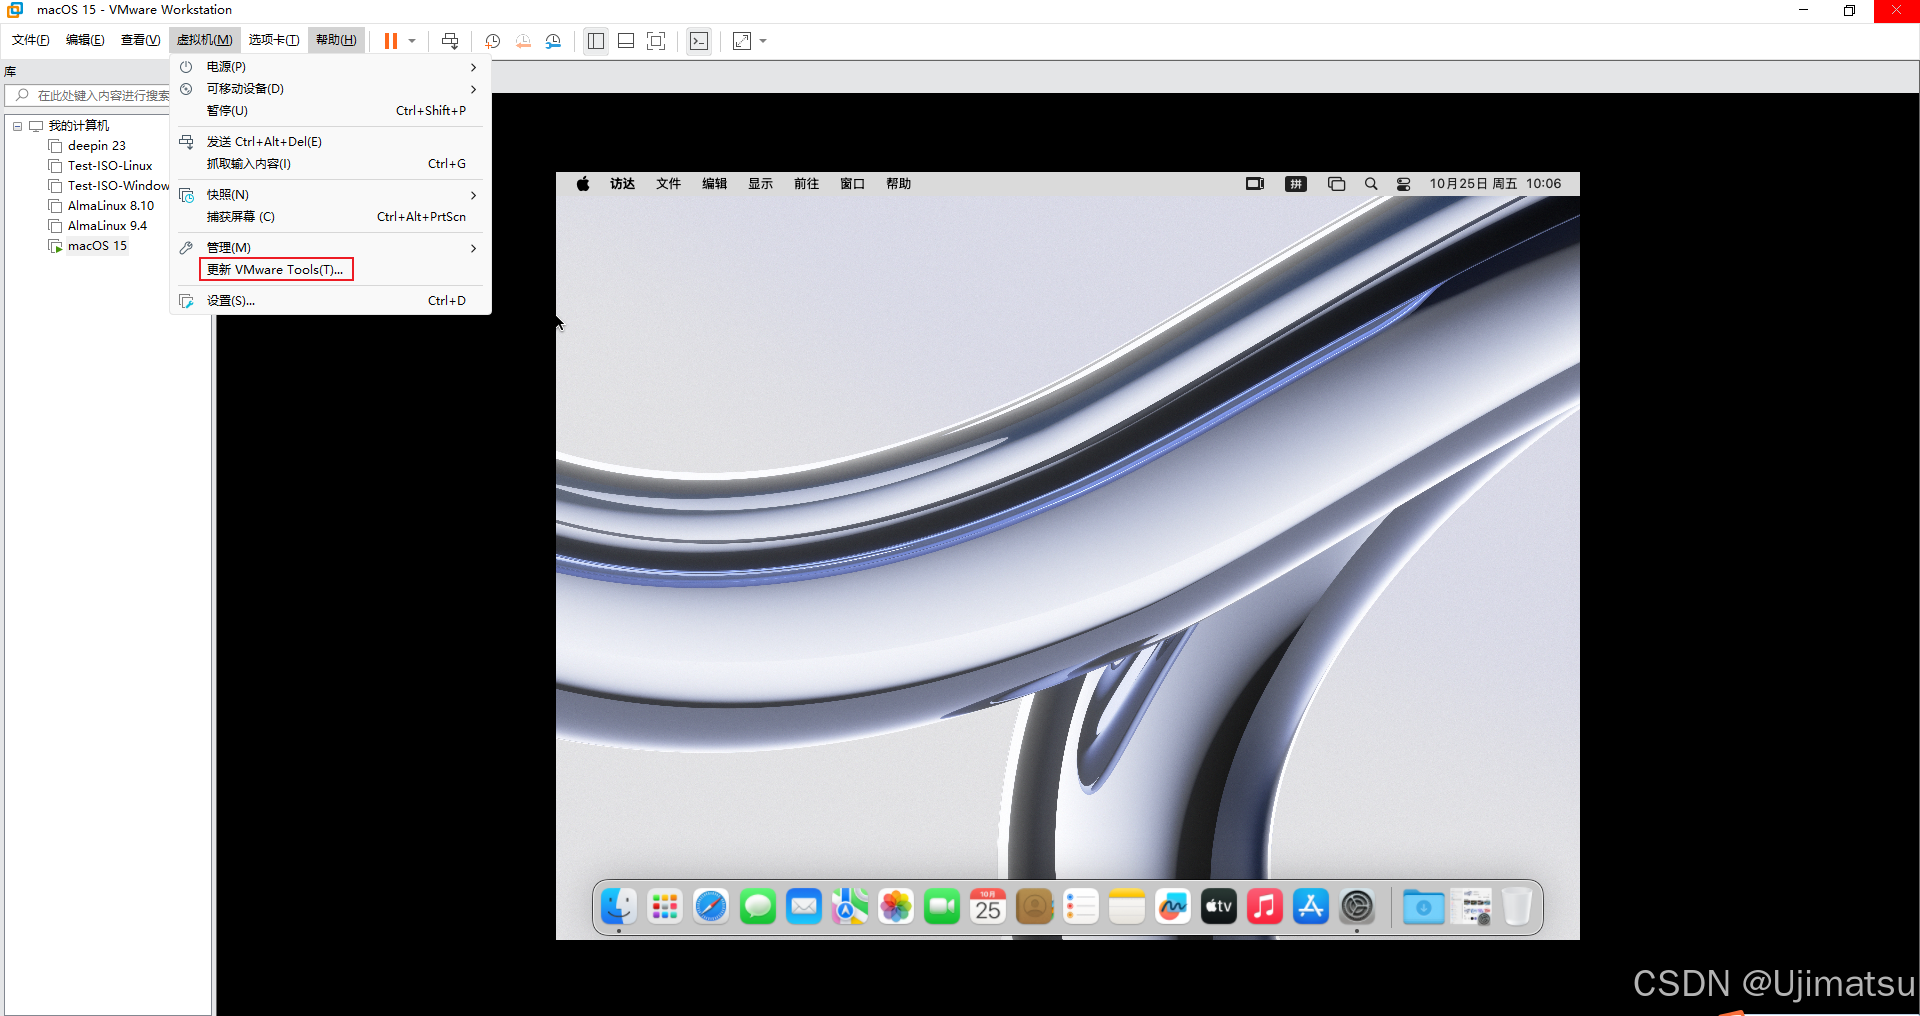Open the macOS 前往 menu
Viewport: 1920px width, 1016px height.
[806, 184]
